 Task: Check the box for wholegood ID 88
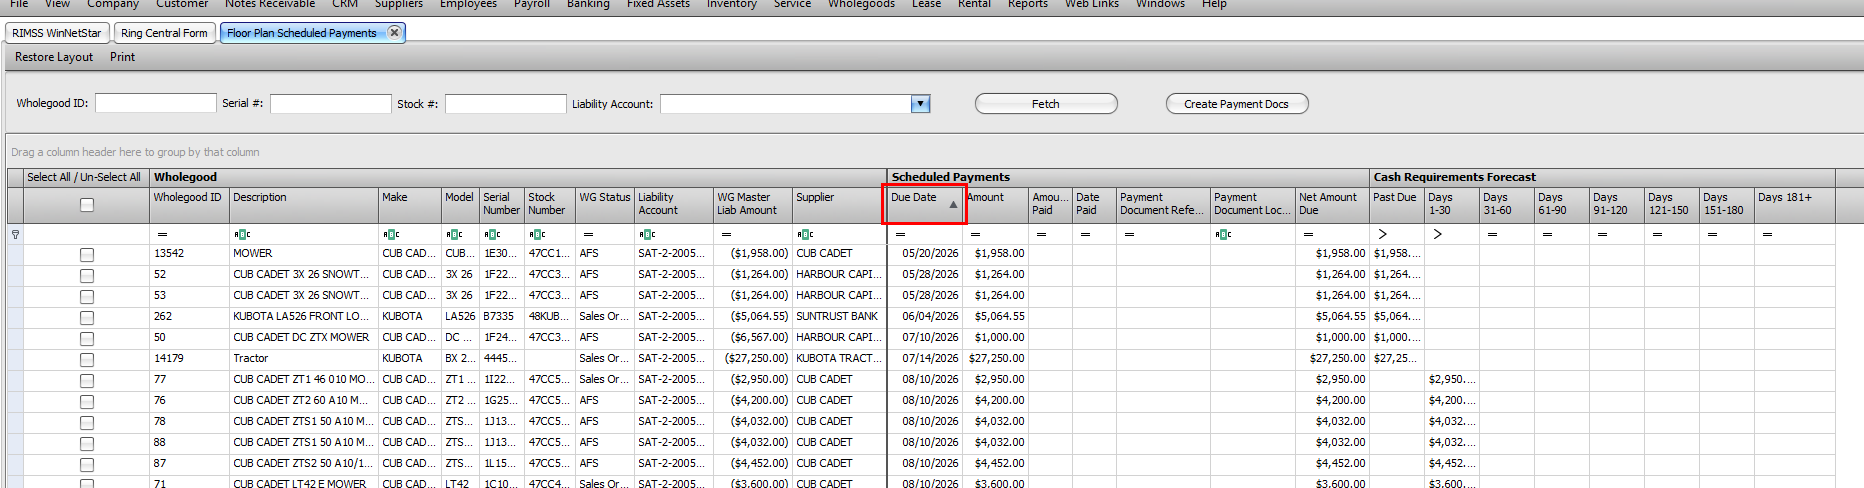coord(87,444)
